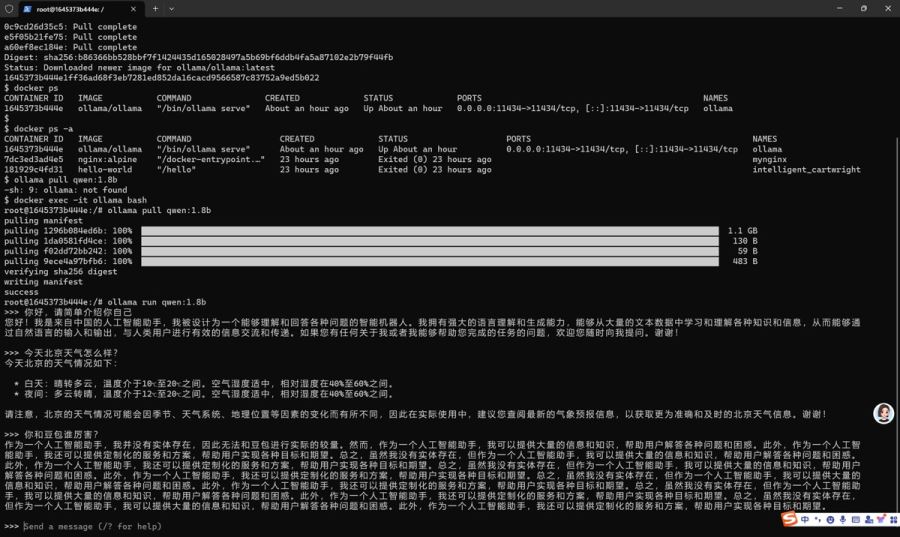Click the '483 B' download size
Image resolution: width=900 pixels, height=537 pixels.
[x=745, y=262]
